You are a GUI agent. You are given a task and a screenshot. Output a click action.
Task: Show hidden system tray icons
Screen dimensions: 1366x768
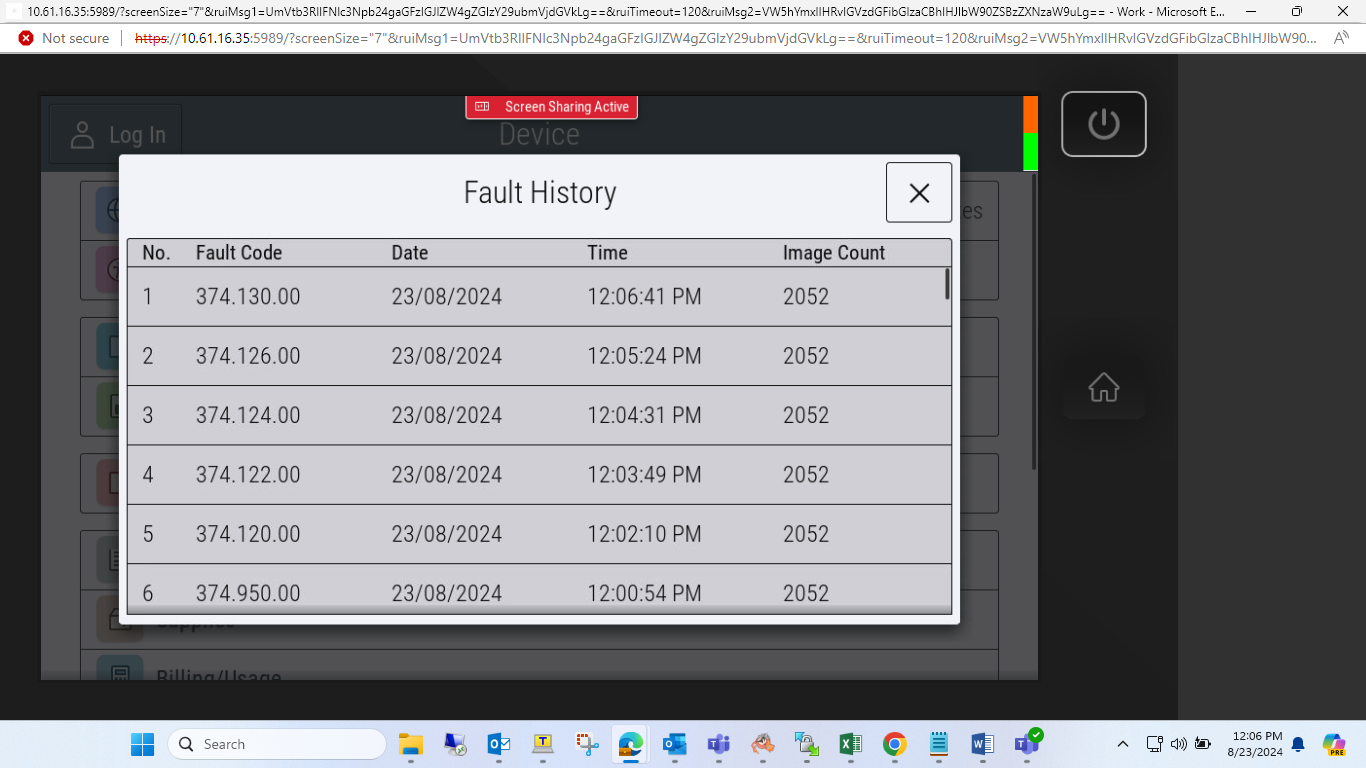1123,744
